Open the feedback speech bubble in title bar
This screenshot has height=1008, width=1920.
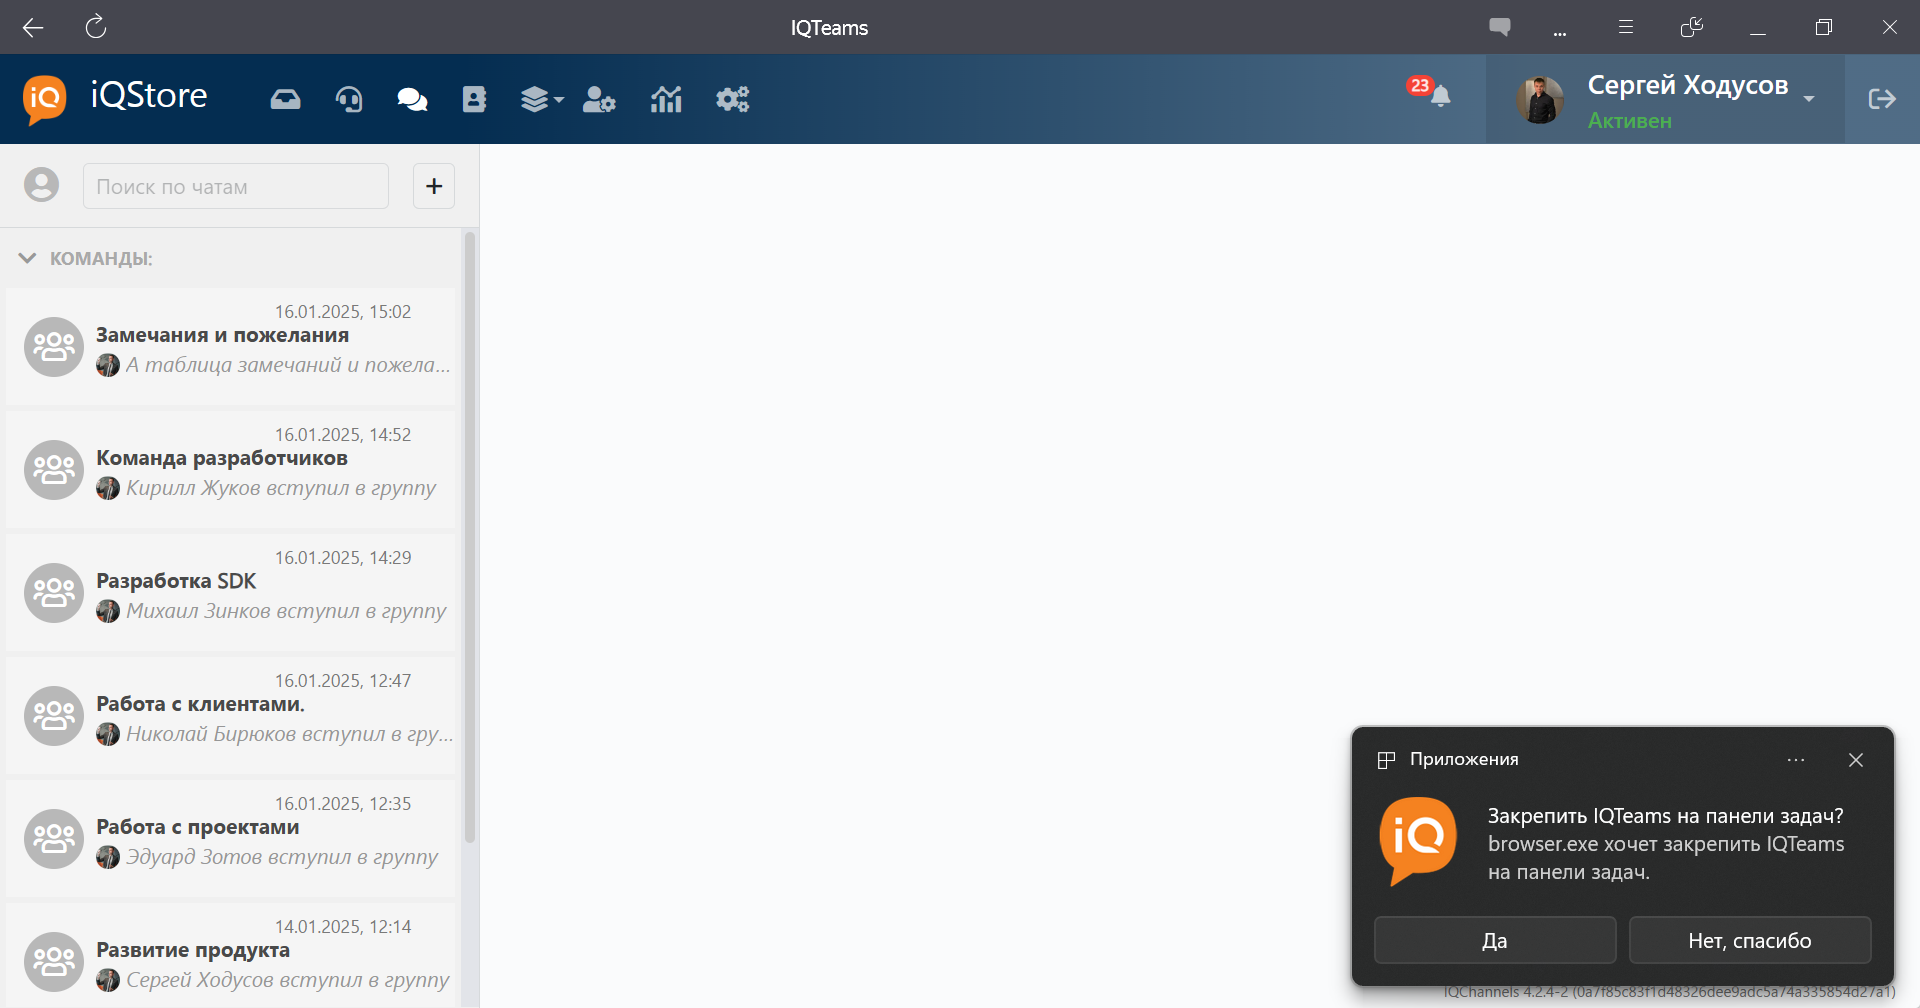tap(1499, 27)
